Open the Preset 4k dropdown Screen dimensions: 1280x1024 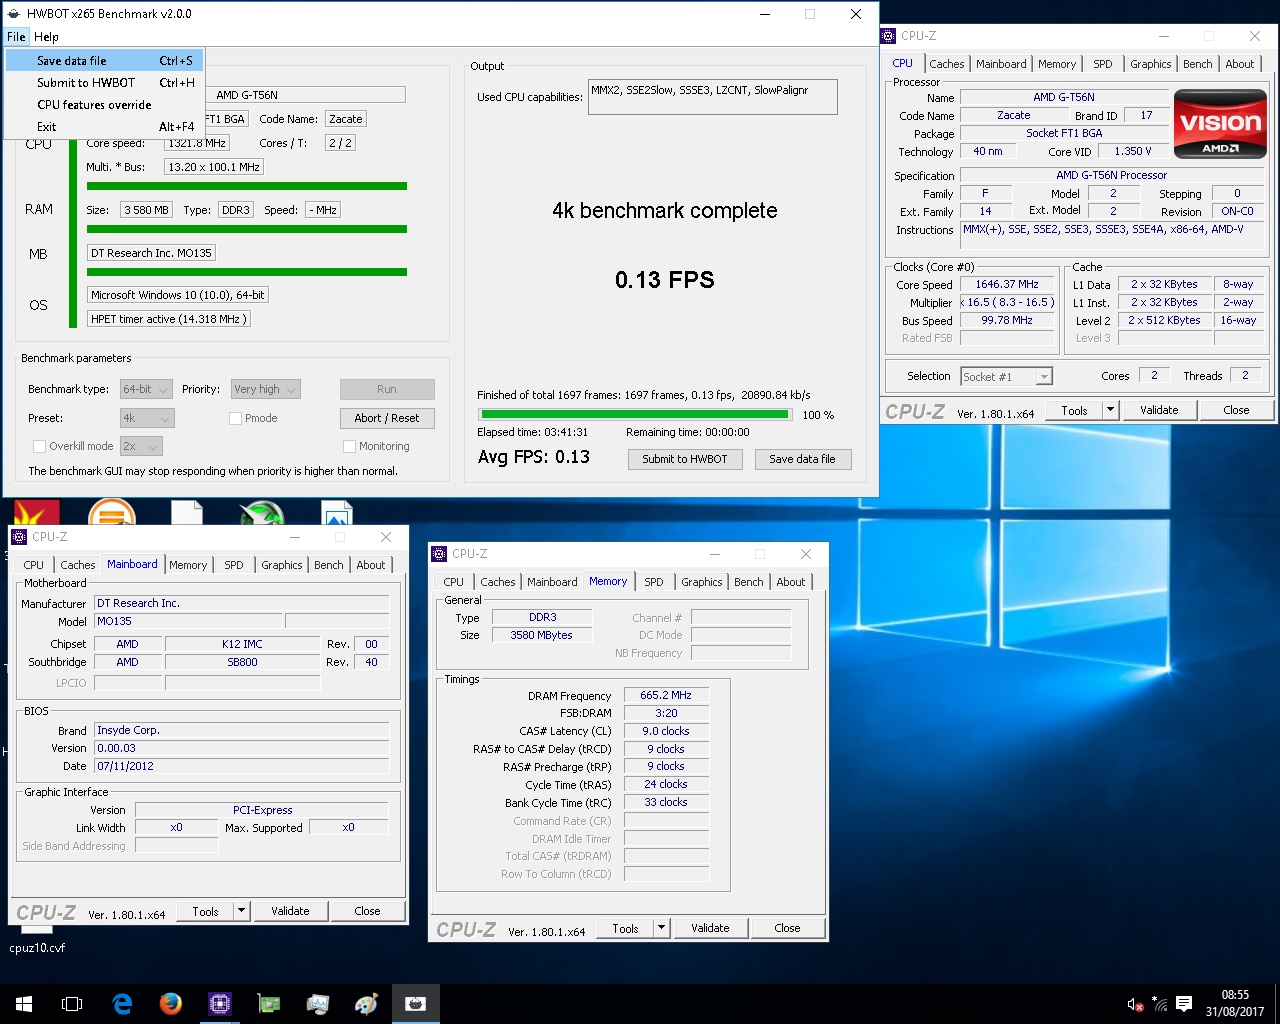pyautogui.click(x=146, y=418)
